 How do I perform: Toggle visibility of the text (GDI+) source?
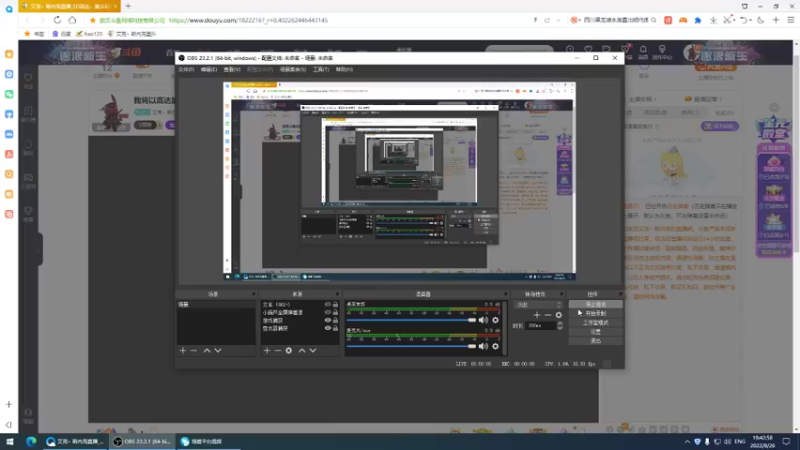click(328, 305)
